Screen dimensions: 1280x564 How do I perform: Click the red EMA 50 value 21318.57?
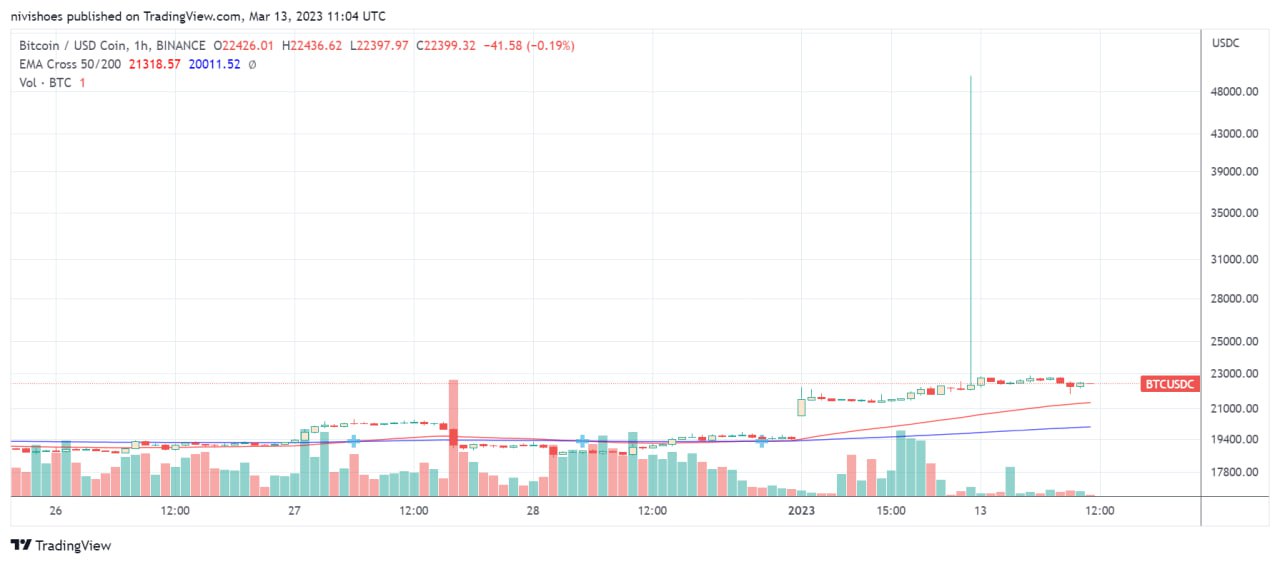[x=154, y=64]
